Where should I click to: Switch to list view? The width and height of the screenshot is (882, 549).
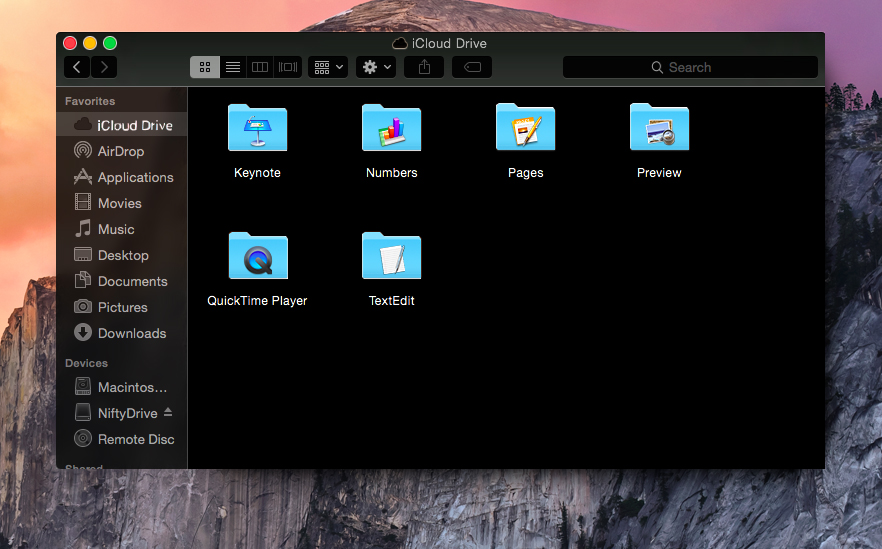(233, 67)
